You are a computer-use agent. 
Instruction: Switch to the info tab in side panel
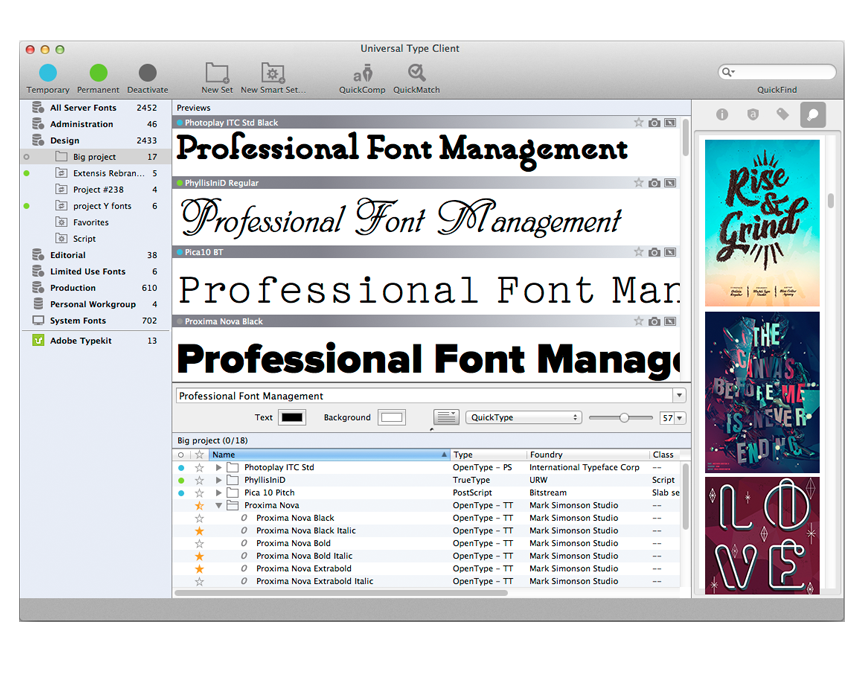click(721, 115)
